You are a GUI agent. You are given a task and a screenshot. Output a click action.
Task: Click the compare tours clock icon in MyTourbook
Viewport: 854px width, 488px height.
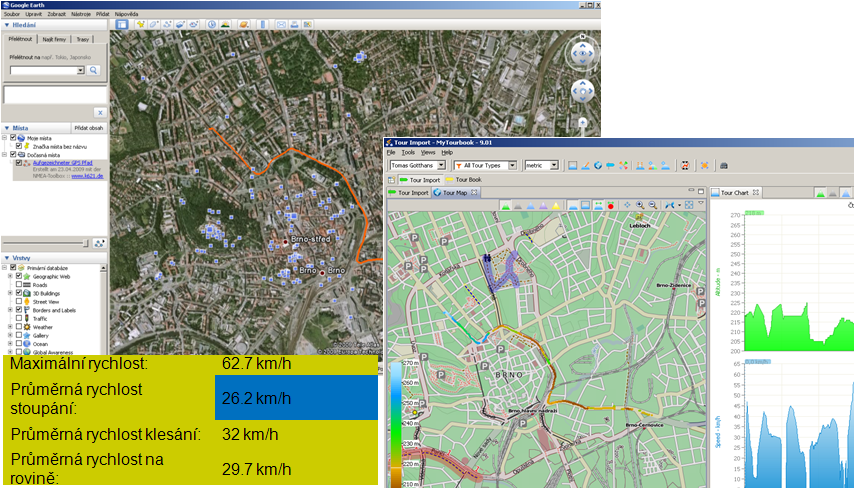[x=685, y=166]
